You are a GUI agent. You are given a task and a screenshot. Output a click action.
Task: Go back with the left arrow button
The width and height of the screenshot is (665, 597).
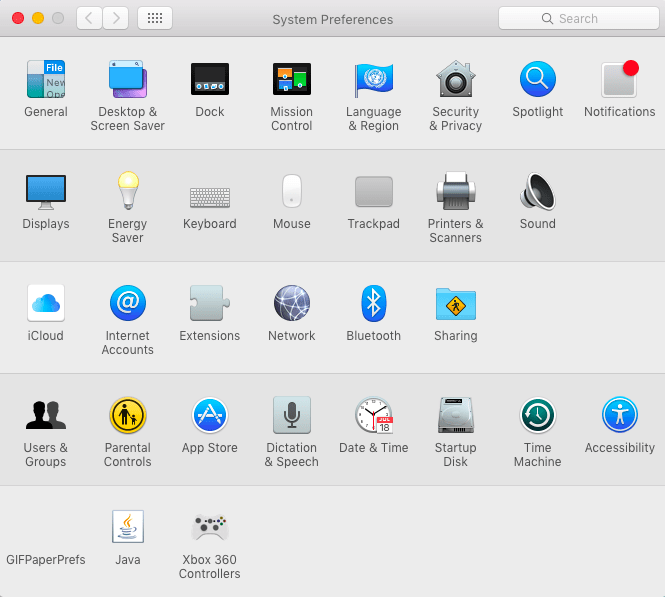(x=89, y=18)
